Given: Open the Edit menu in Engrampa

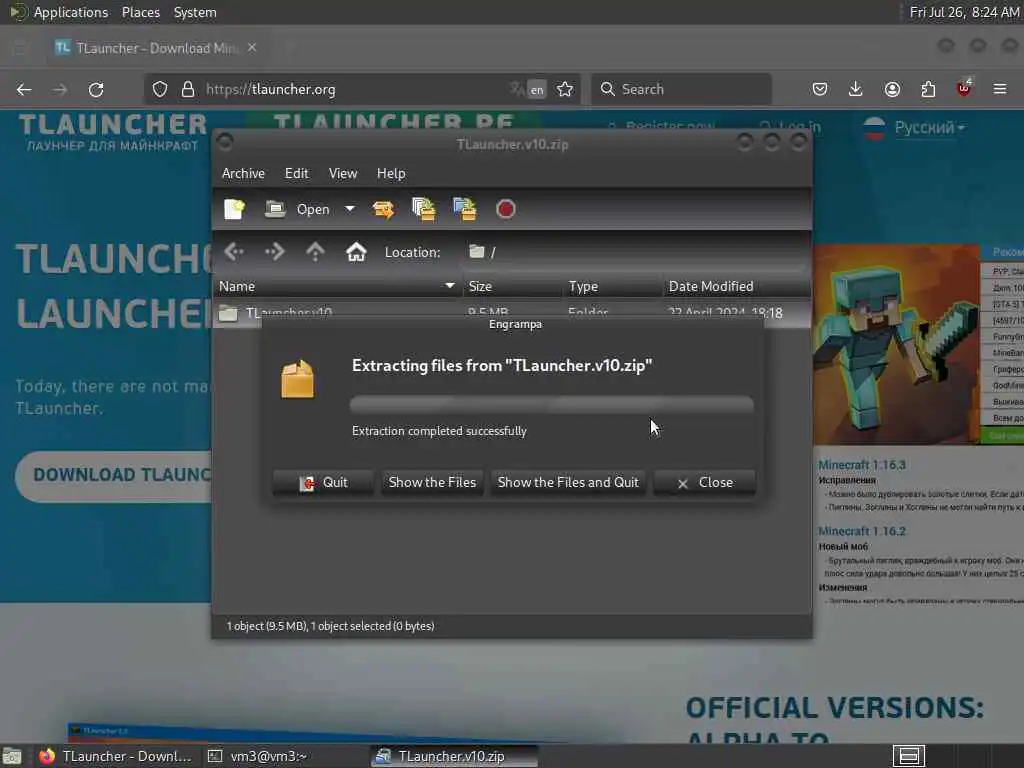Looking at the screenshot, I should 296,173.
